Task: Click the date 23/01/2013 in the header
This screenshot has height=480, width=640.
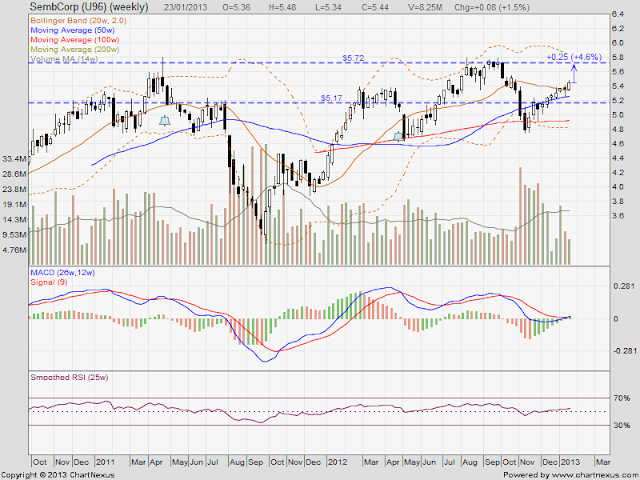Action: pyautogui.click(x=185, y=7)
